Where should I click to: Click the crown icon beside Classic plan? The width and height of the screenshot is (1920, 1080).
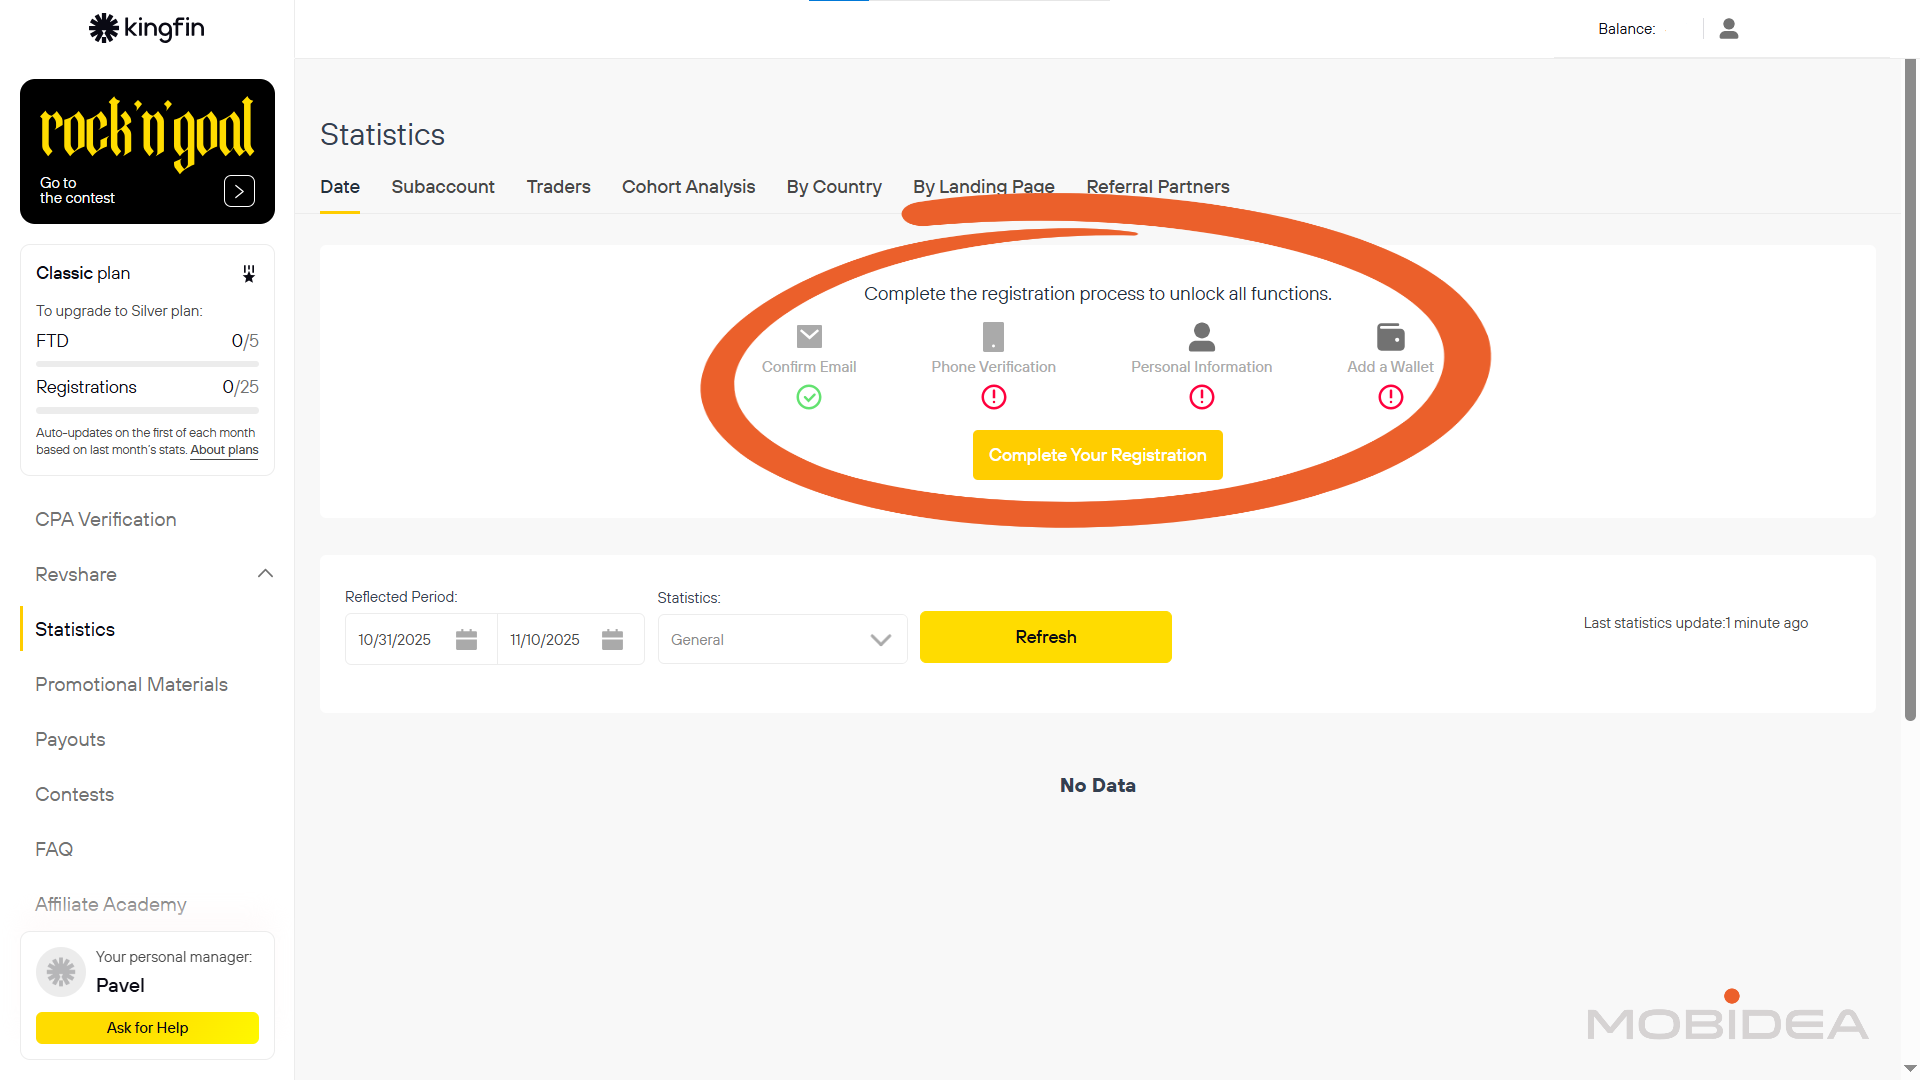[248, 273]
